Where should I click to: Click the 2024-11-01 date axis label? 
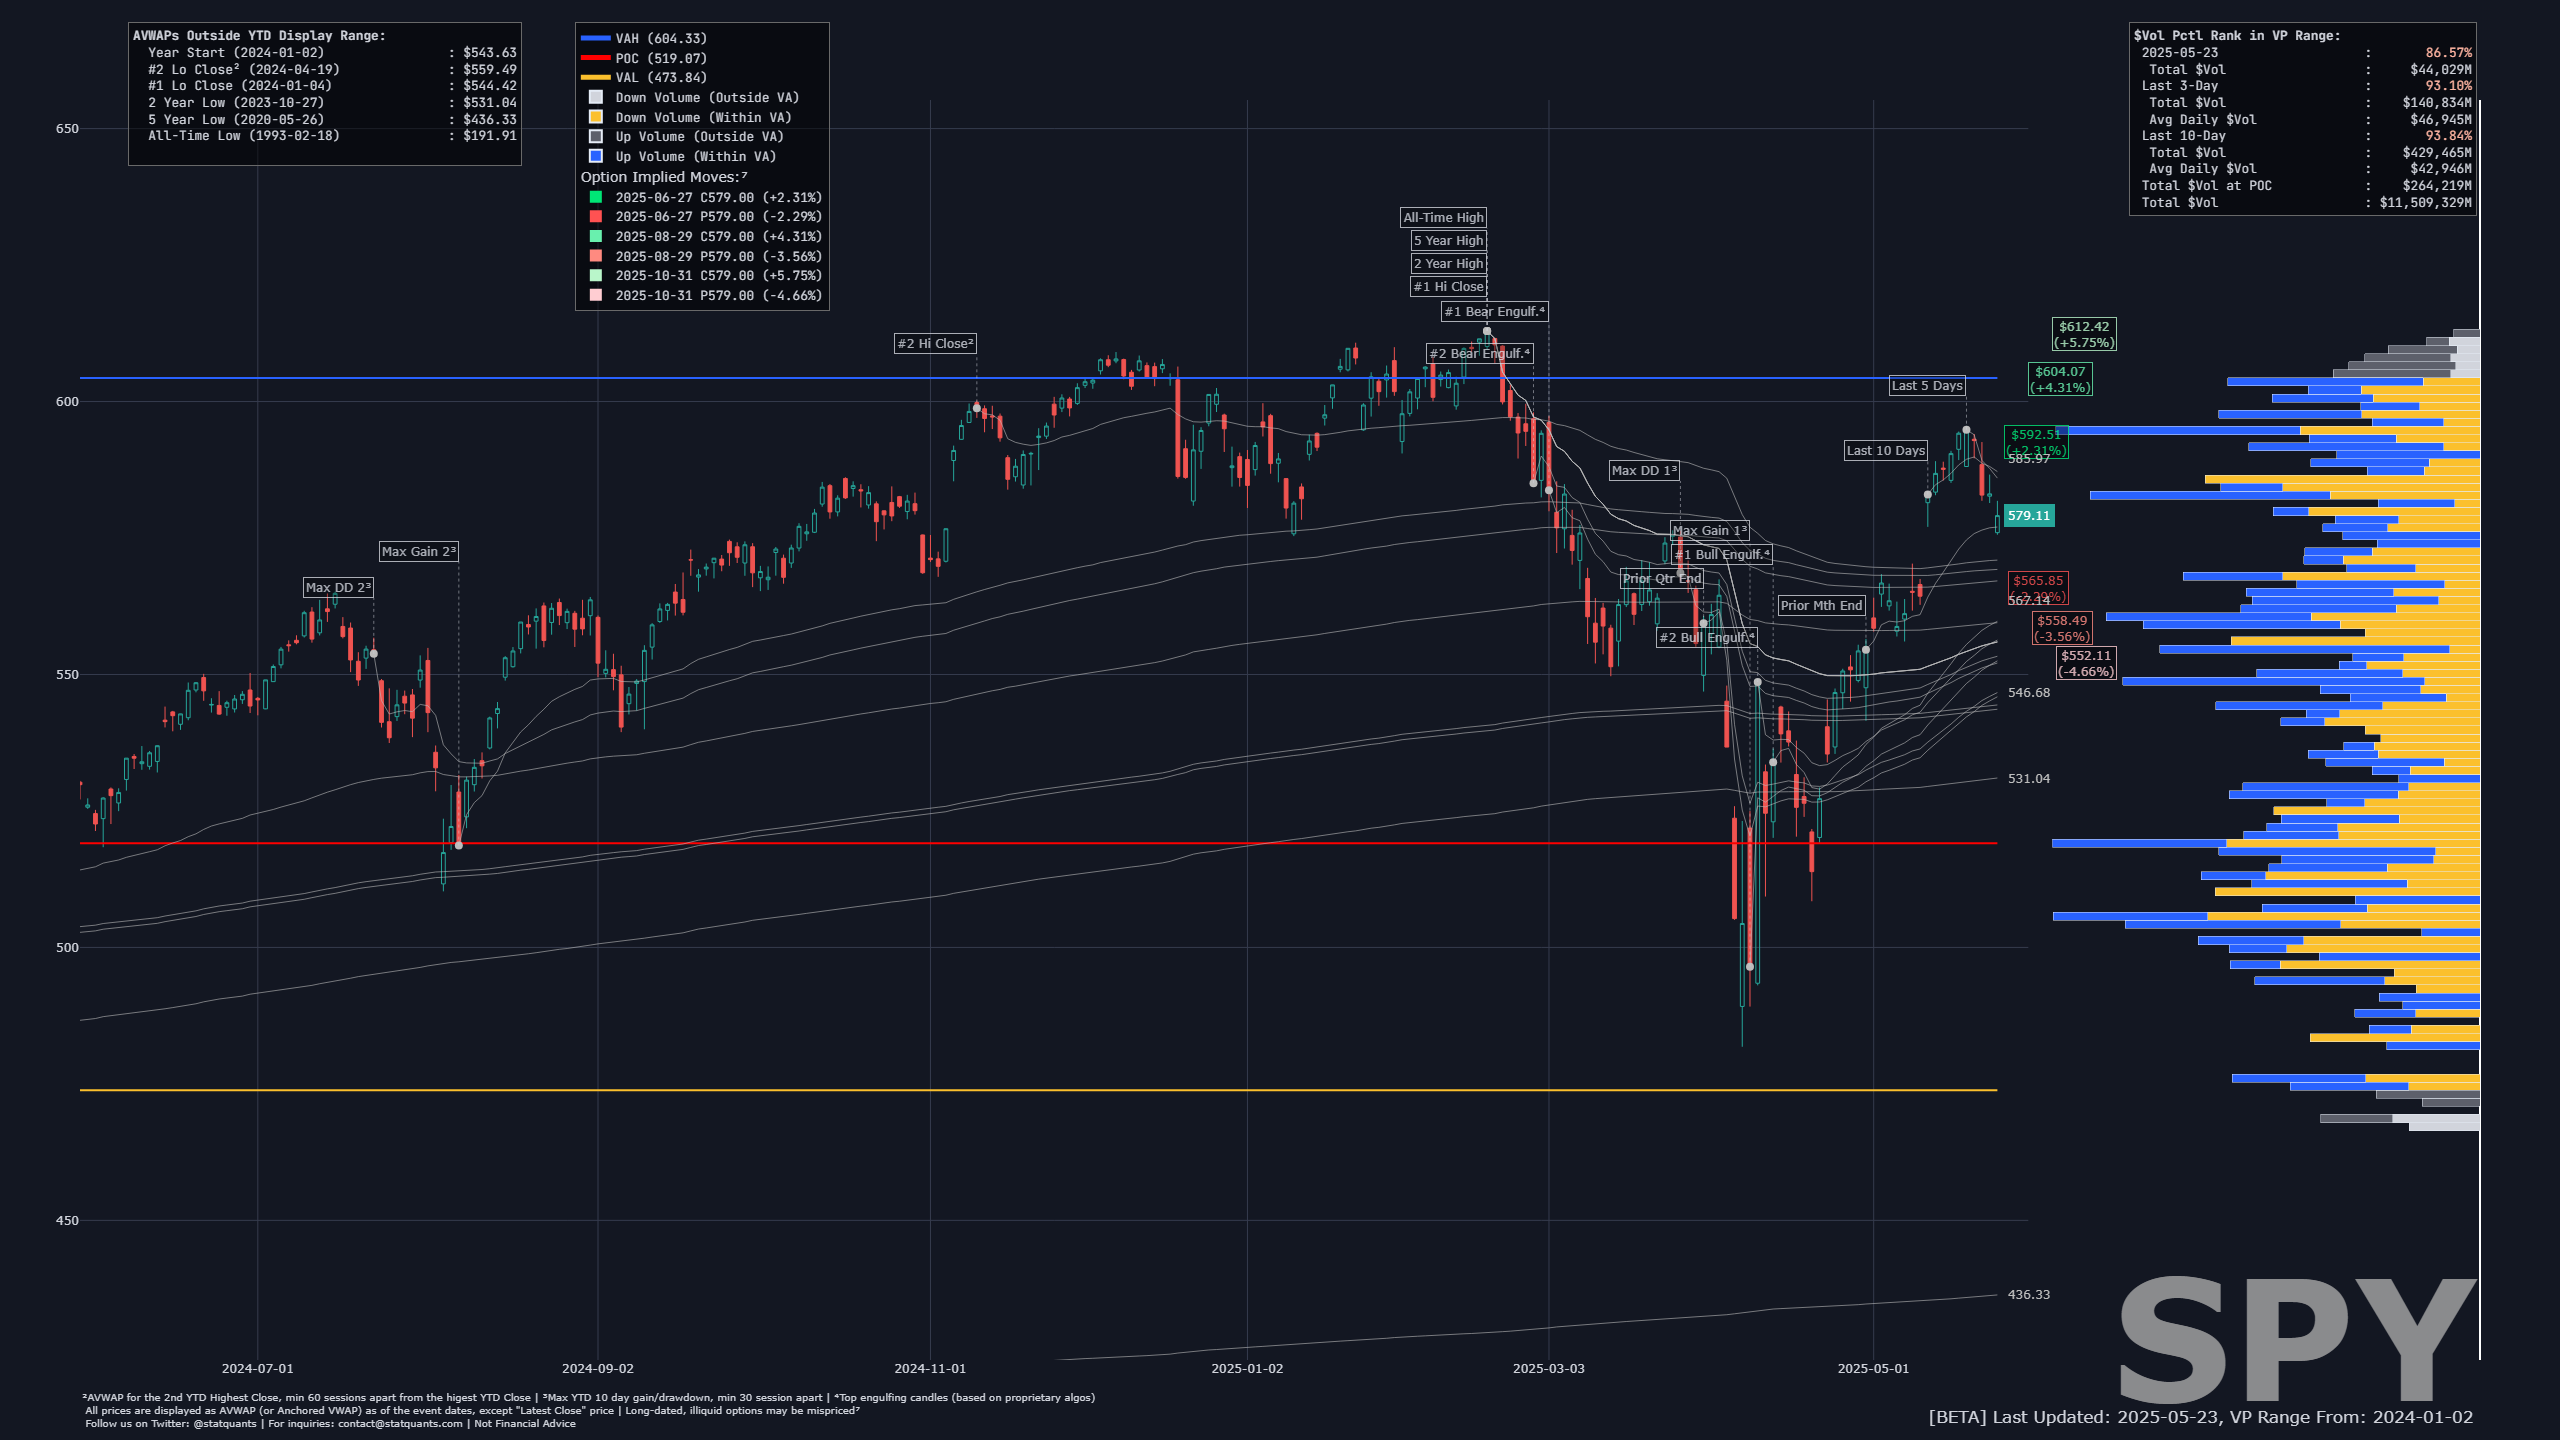tap(930, 1369)
